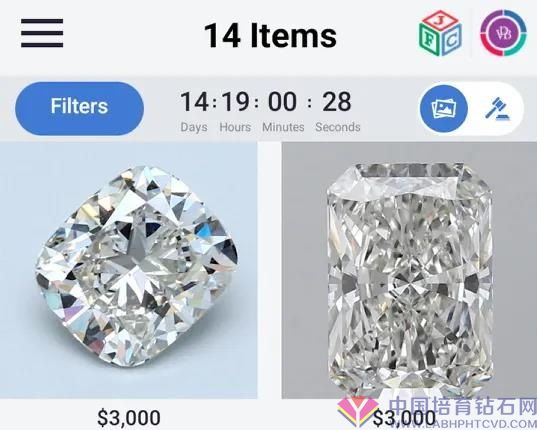Open the Filters panel
Viewport: 537px width, 430px height.
point(79,108)
